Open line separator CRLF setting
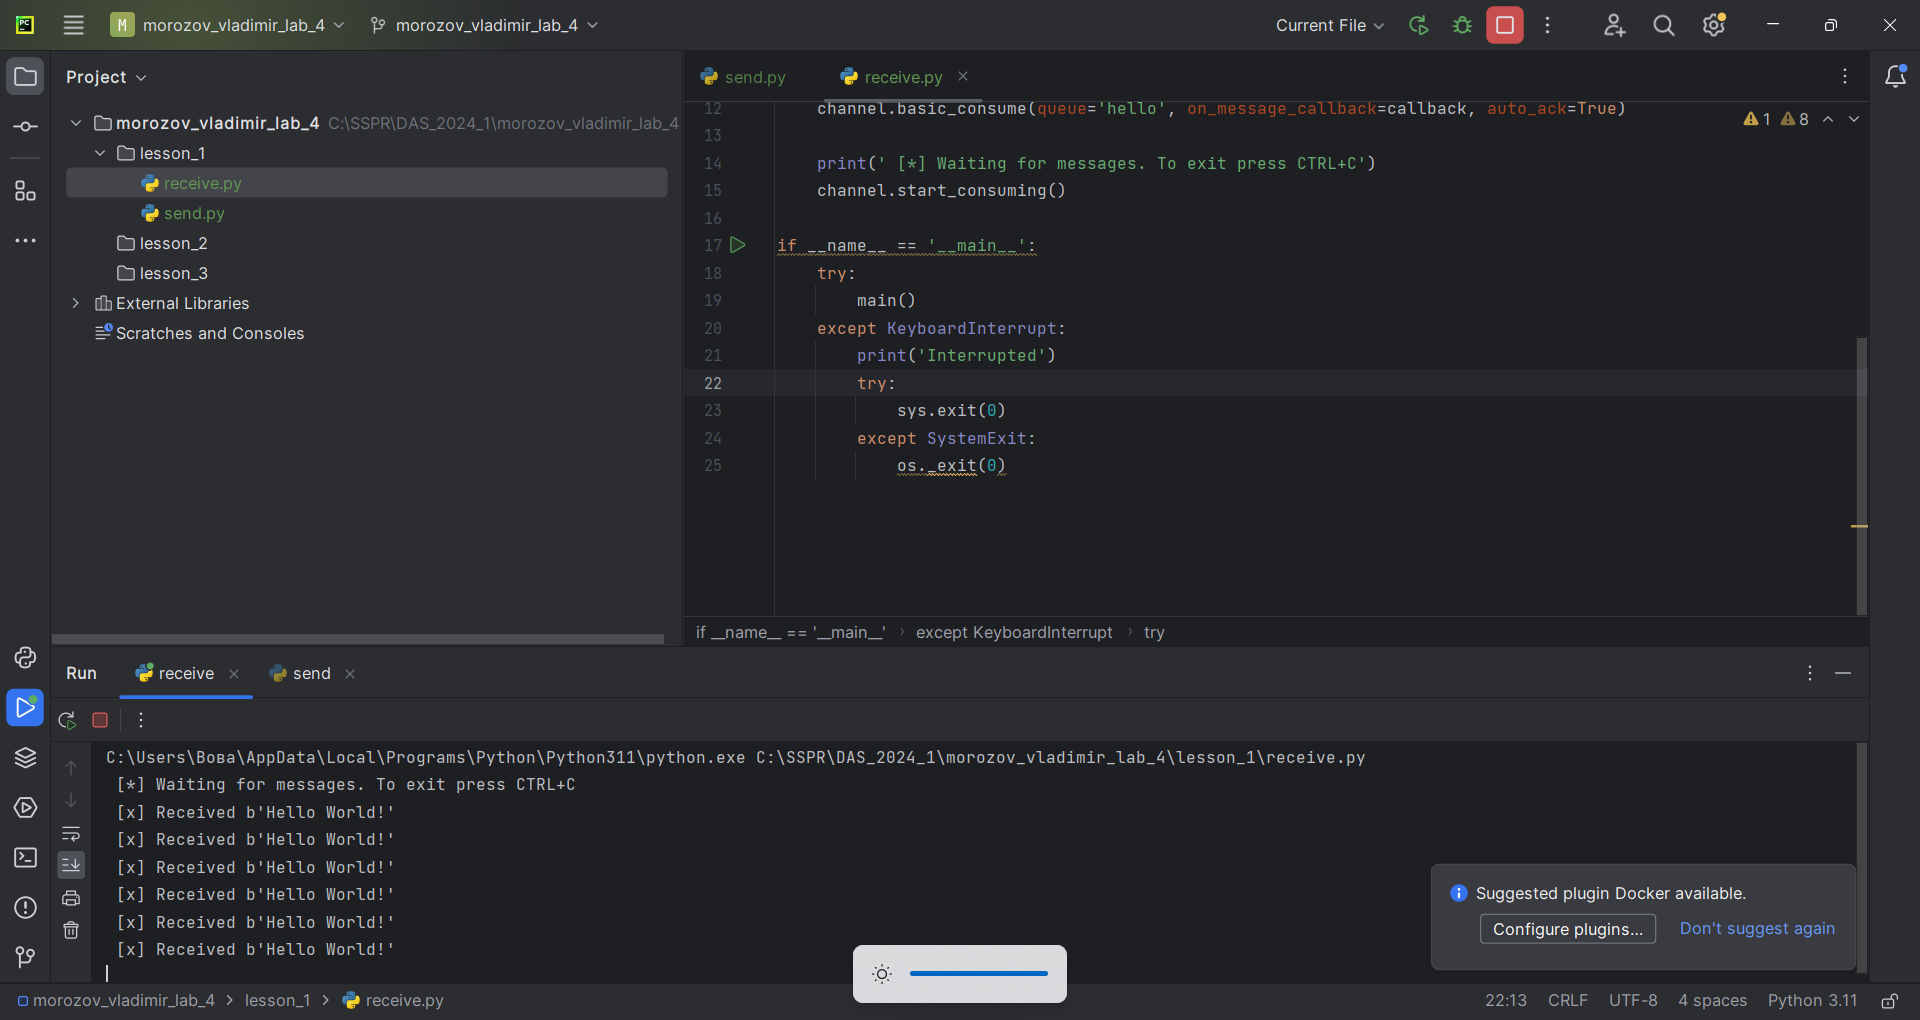The image size is (1920, 1020). (x=1567, y=1000)
